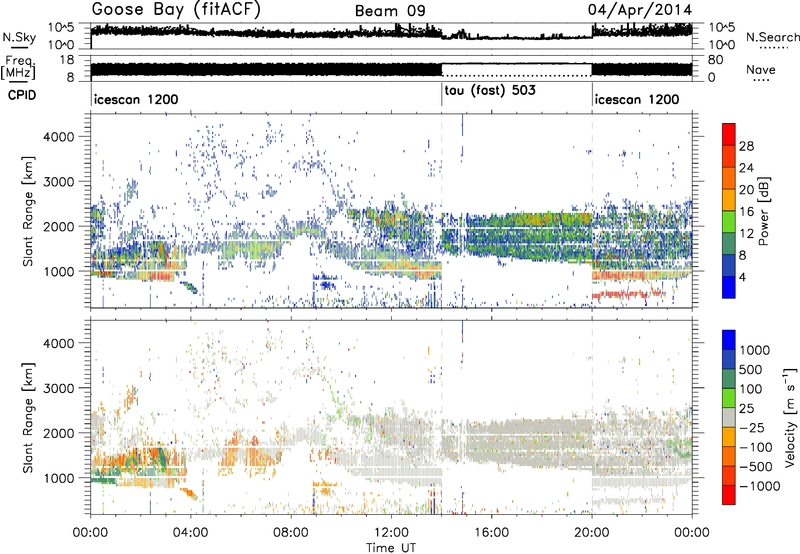This screenshot has height=554, width=800.
Task: Click the 'Beam 09' label
Action: 390,11
